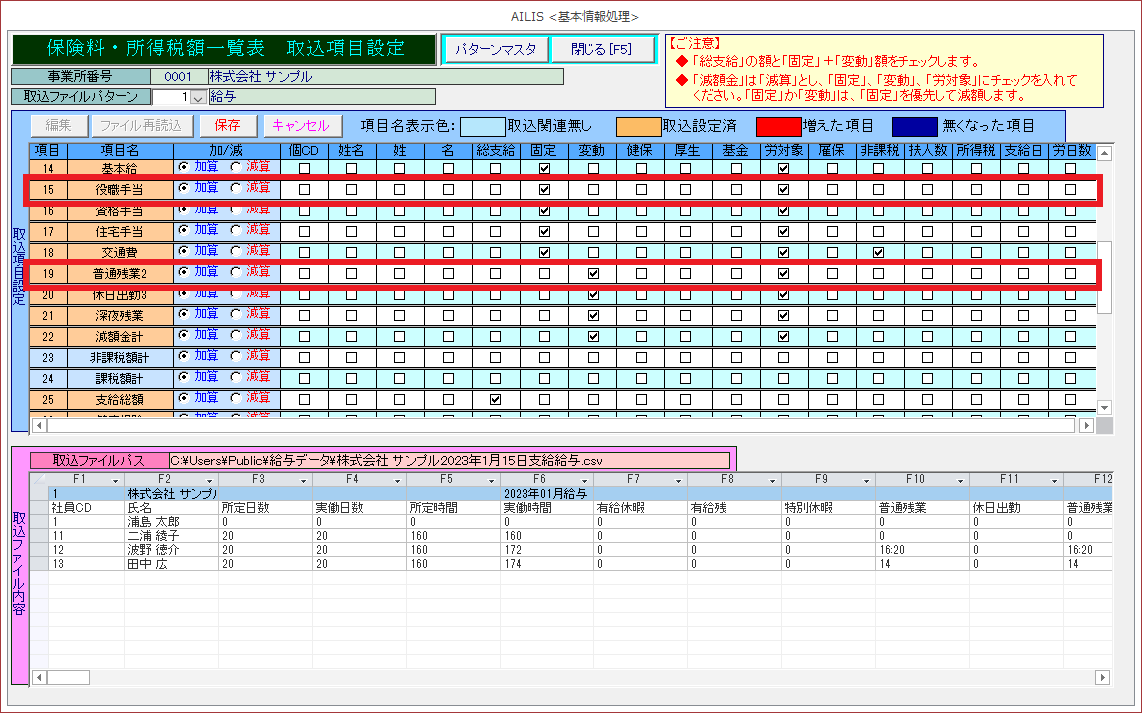Click the 取込ファイルパス file path field
This screenshot has width=1142, height=713.
click(448, 460)
